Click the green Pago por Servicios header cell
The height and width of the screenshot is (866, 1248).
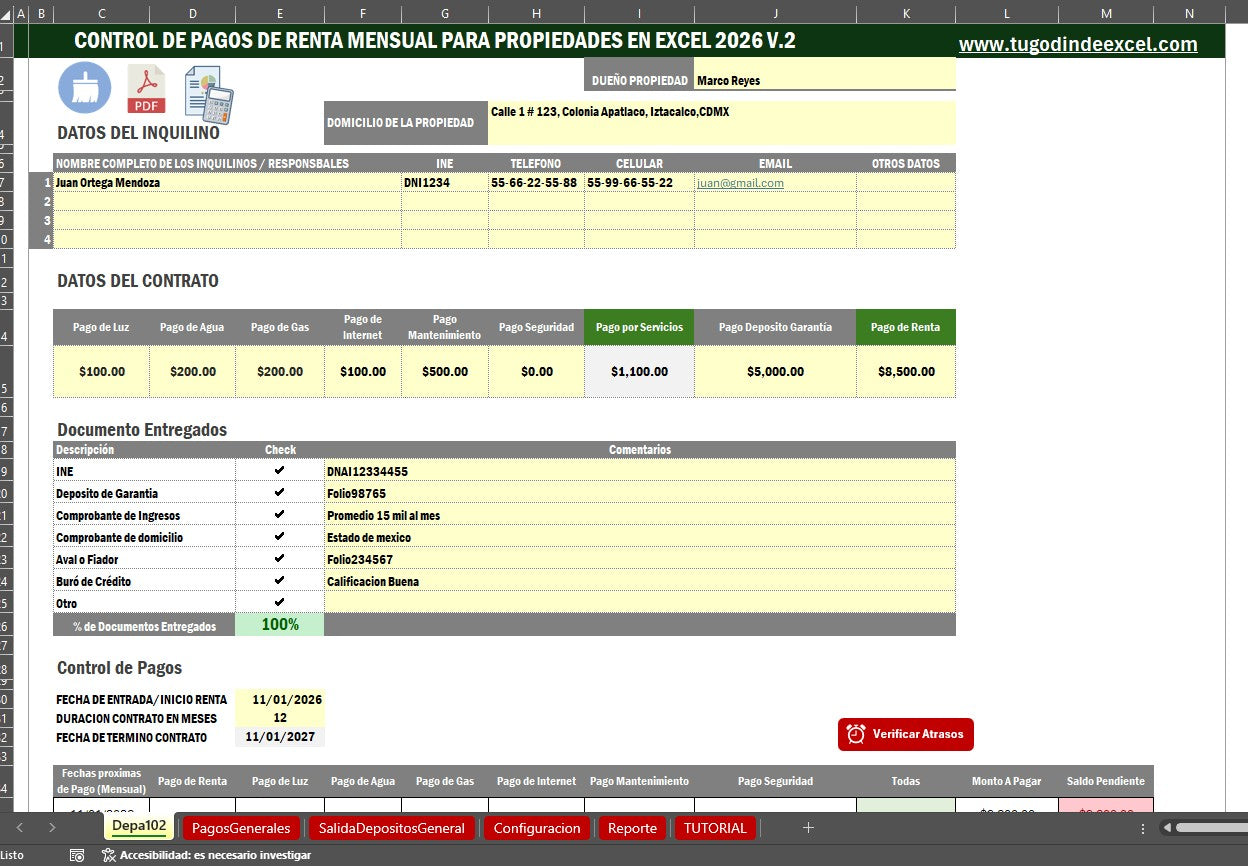639,327
